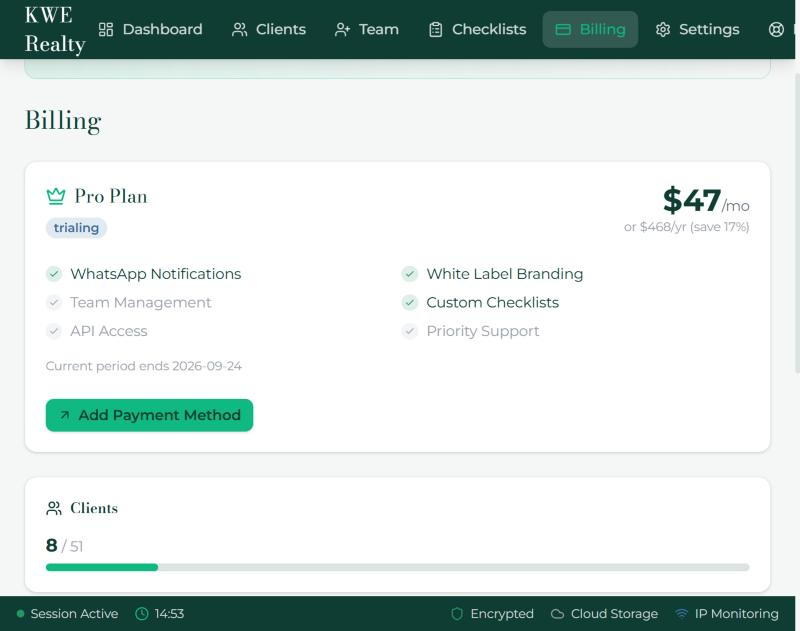This screenshot has height=631, width=800.
Task: Click the API Access check icon
Action: coord(54,331)
